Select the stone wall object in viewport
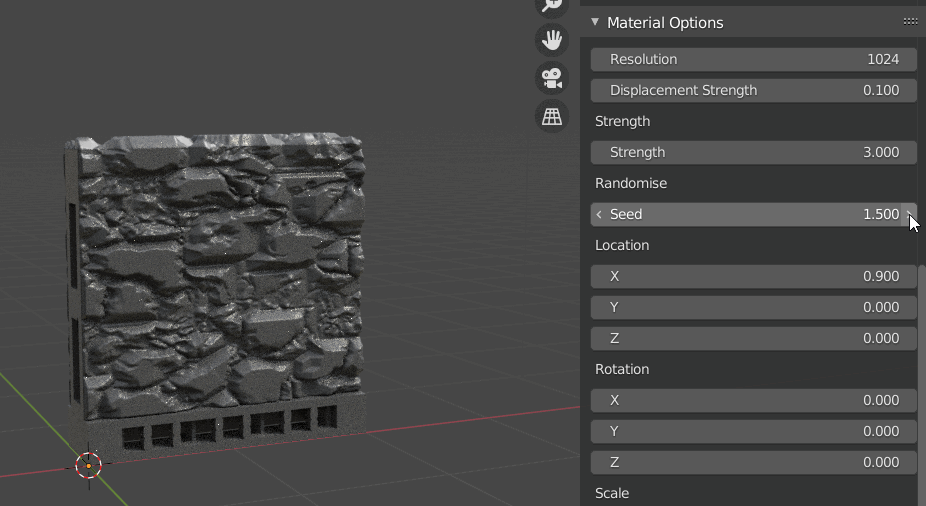 (x=216, y=289)
